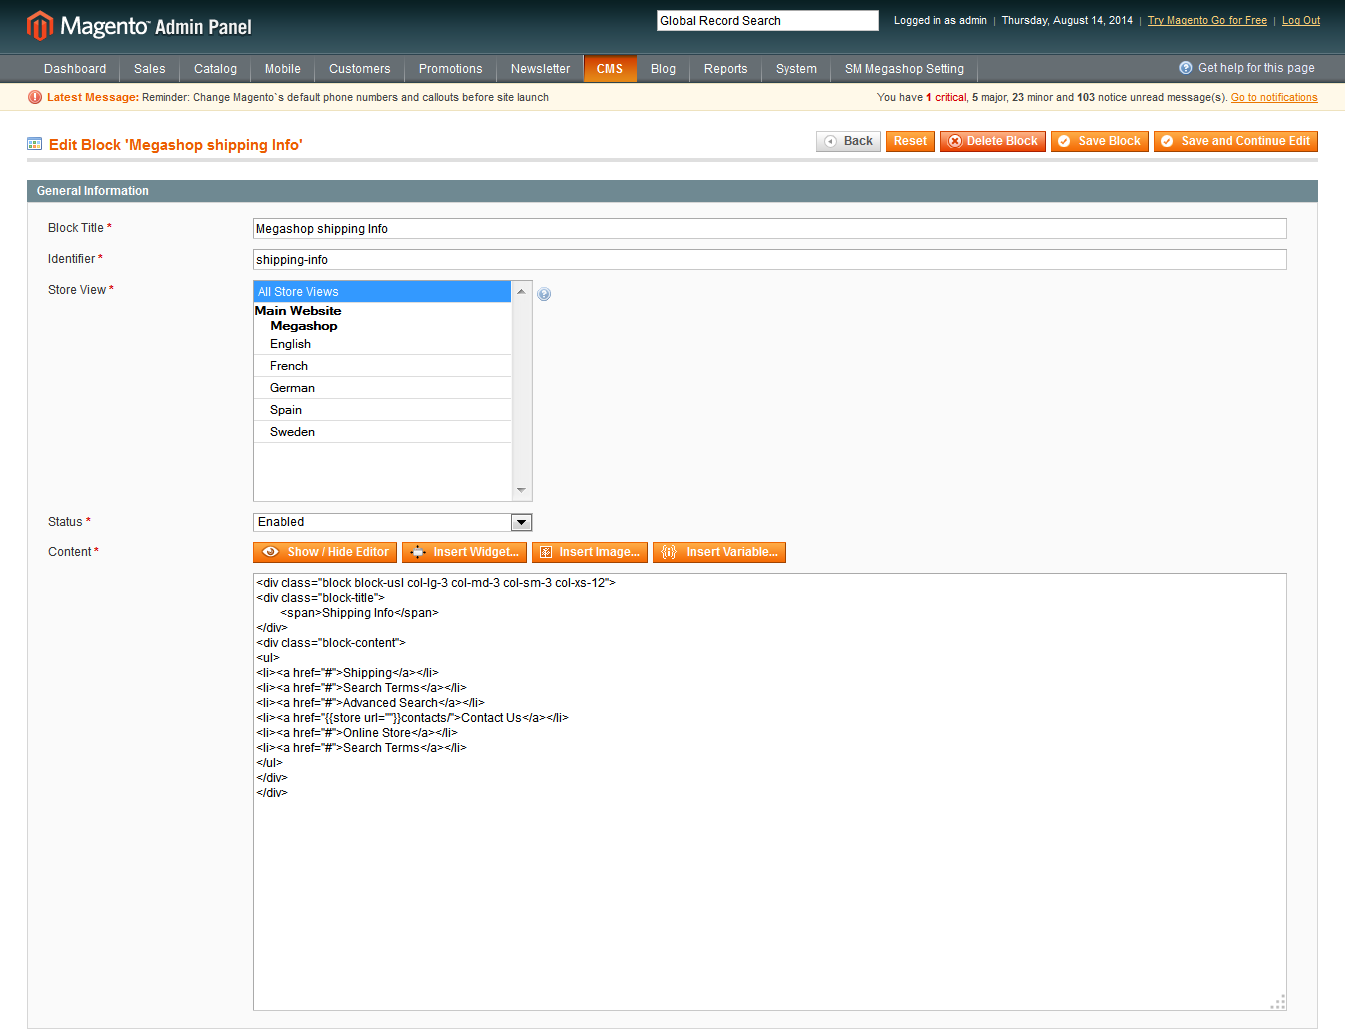The image size is (1345, 1036).
Task: Open the Newsletter menu
Action: tap(541, 69)
